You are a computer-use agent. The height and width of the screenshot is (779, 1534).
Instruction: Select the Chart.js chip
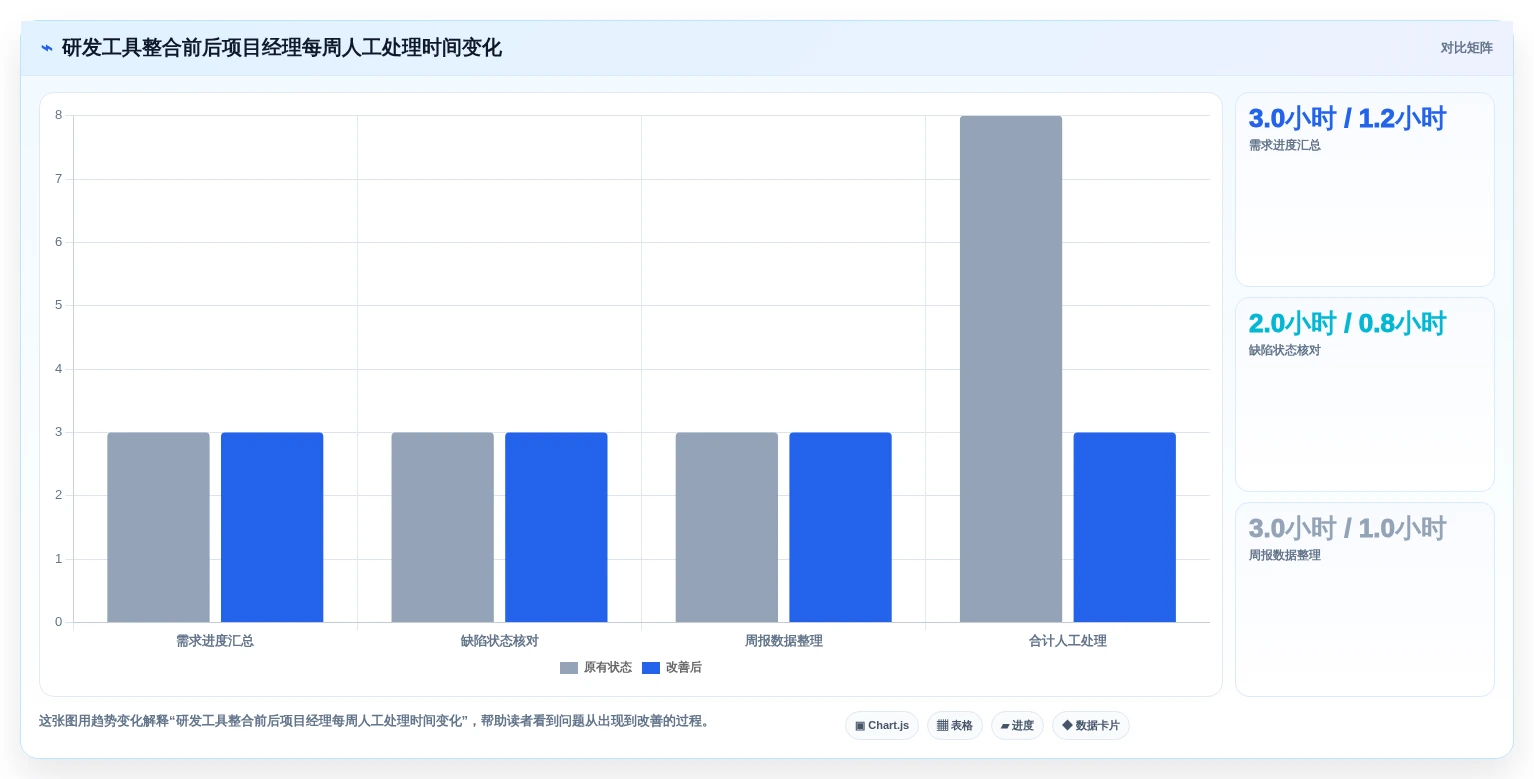coord(882,726)
